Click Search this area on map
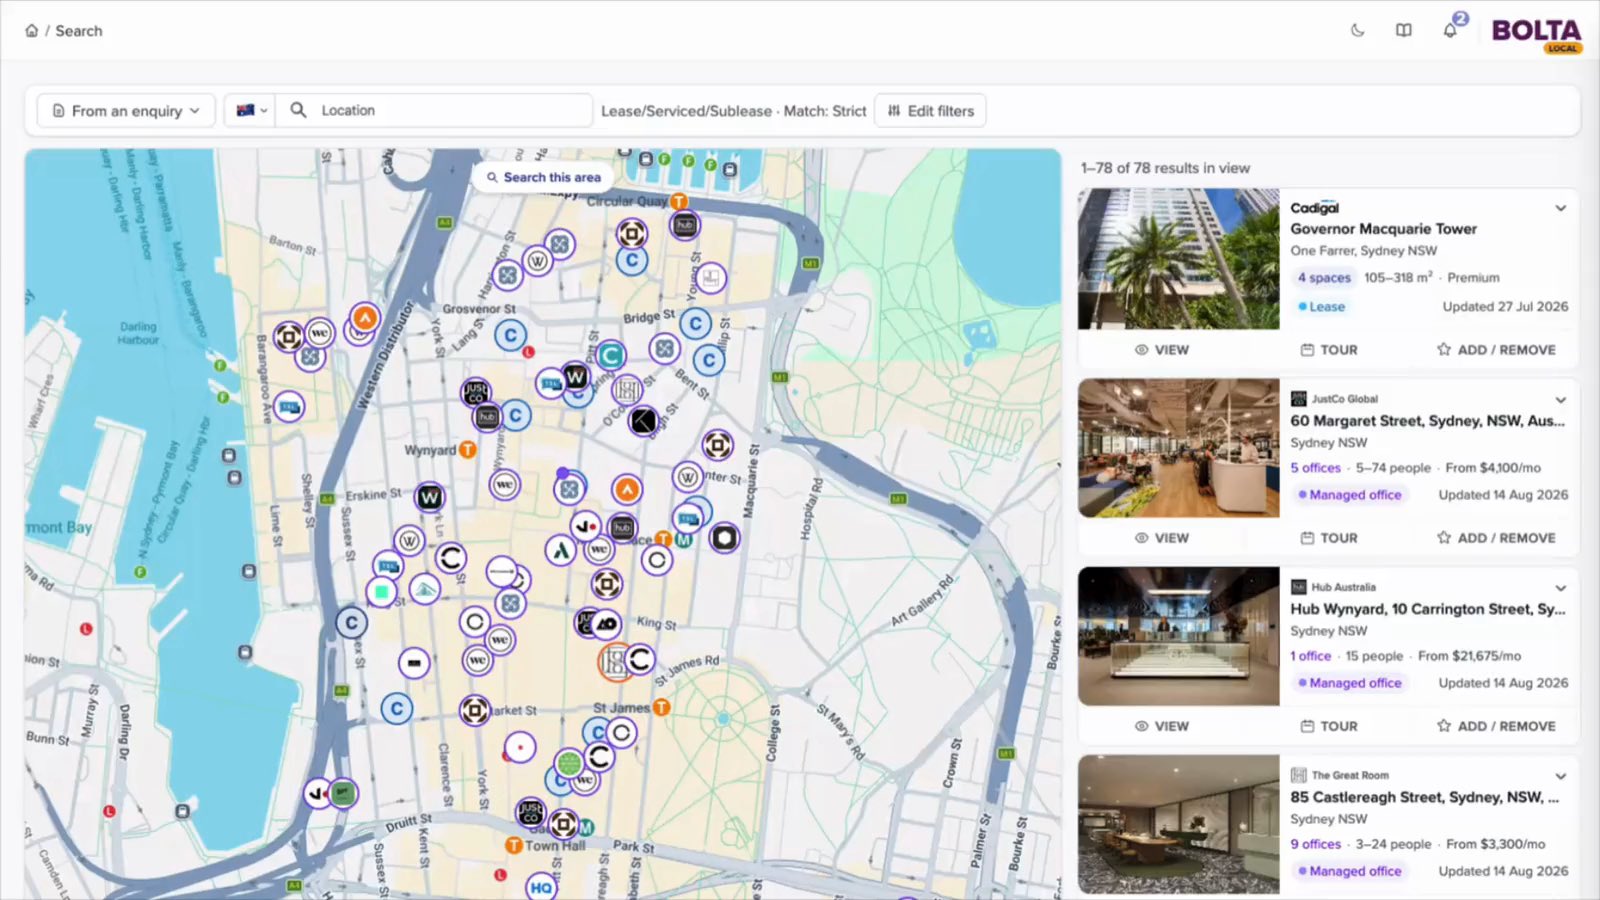 [543, 177]
